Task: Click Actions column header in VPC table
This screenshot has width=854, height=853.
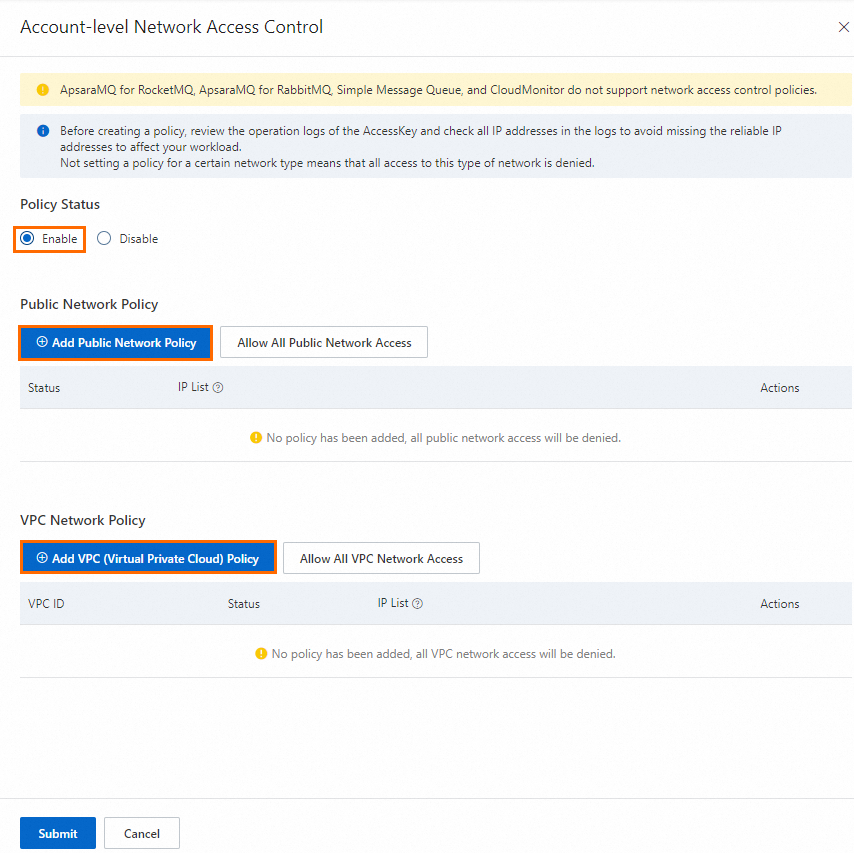Action: click(779, 604)
